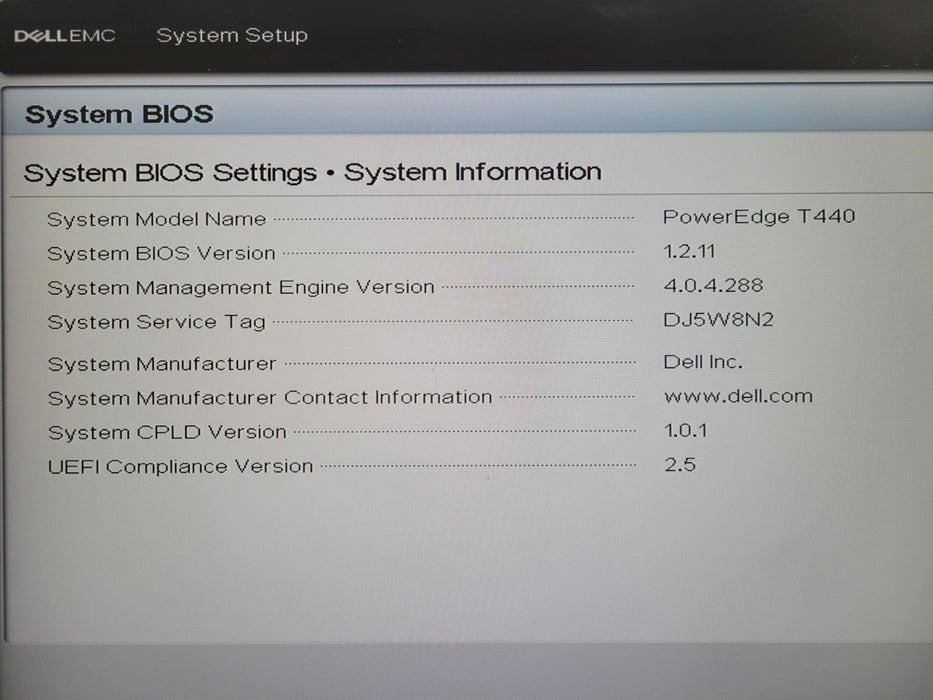
Task: Click the System BIOS Settings breadcrumb heading
Action: [x=170, y=173]
